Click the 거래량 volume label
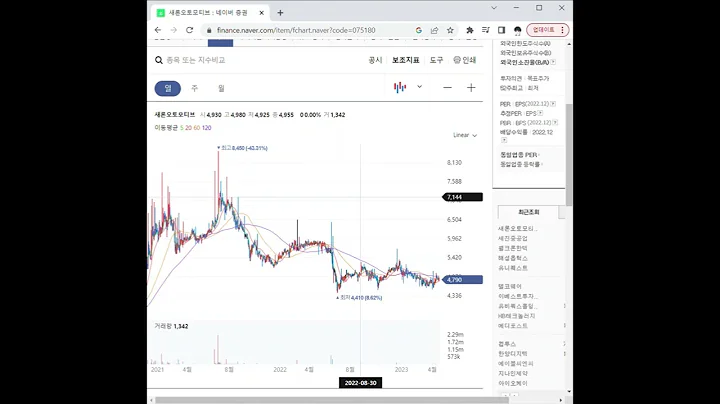 point(162,326)
